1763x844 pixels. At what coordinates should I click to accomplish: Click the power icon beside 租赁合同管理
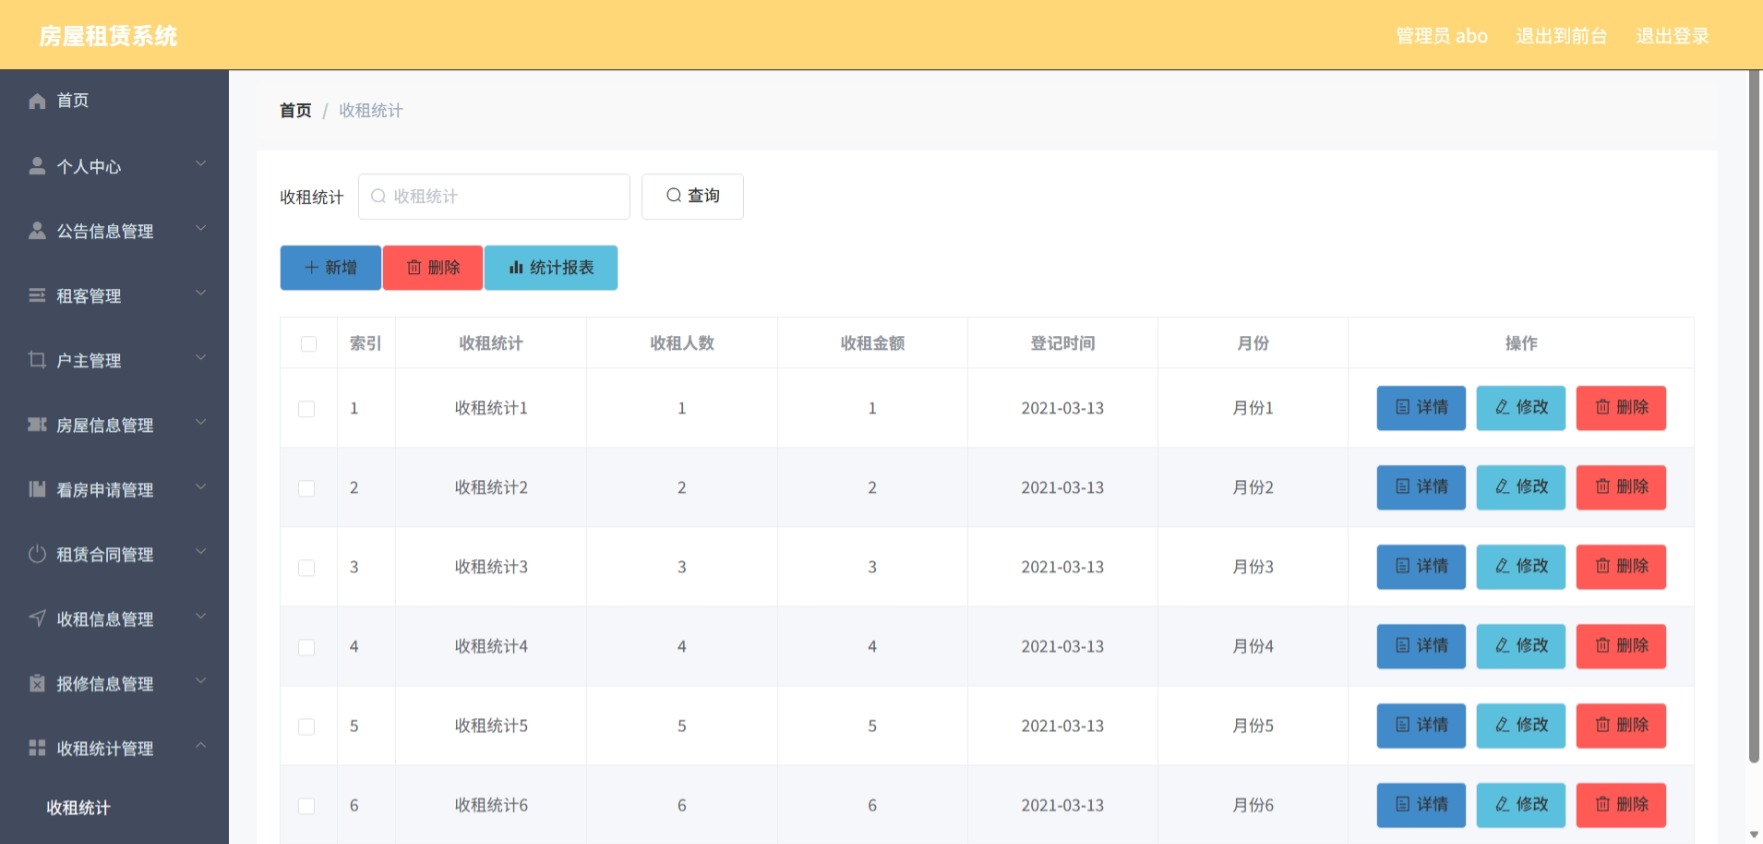click(37, 554)
